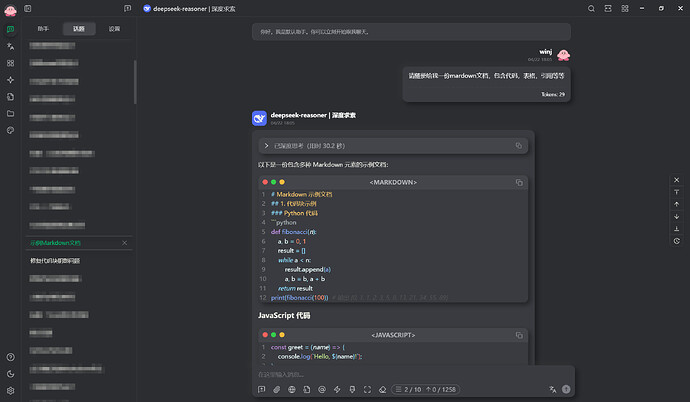
Task: Open the knowledge base icon in sidebar
Action: pos(11,97)
